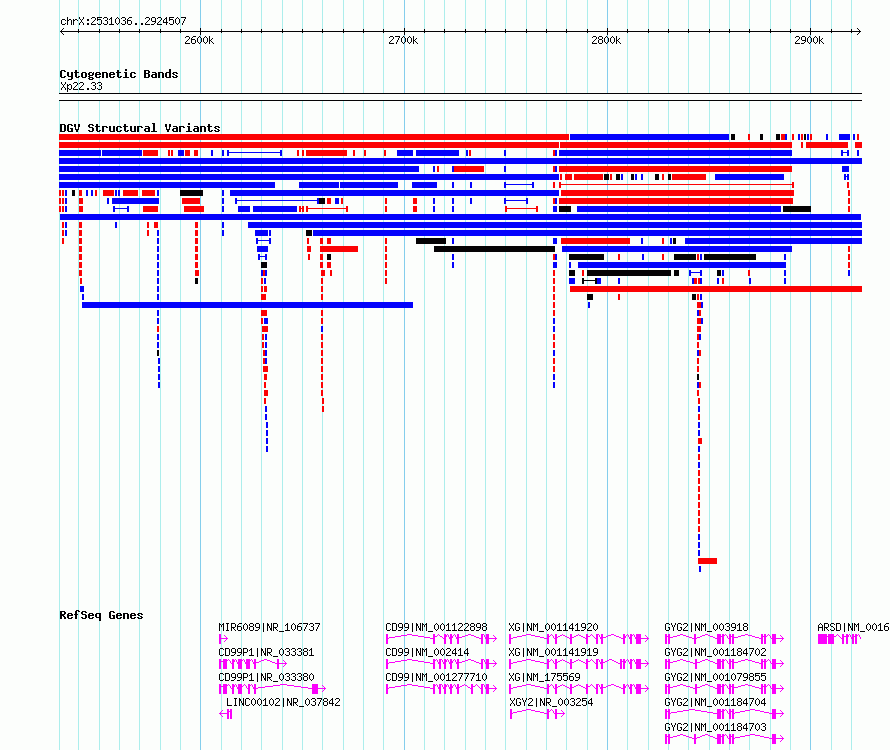The image size is (890, 750).
Task: Open the LINC00102|NR_037842 gene label
Action: (283, 702)
